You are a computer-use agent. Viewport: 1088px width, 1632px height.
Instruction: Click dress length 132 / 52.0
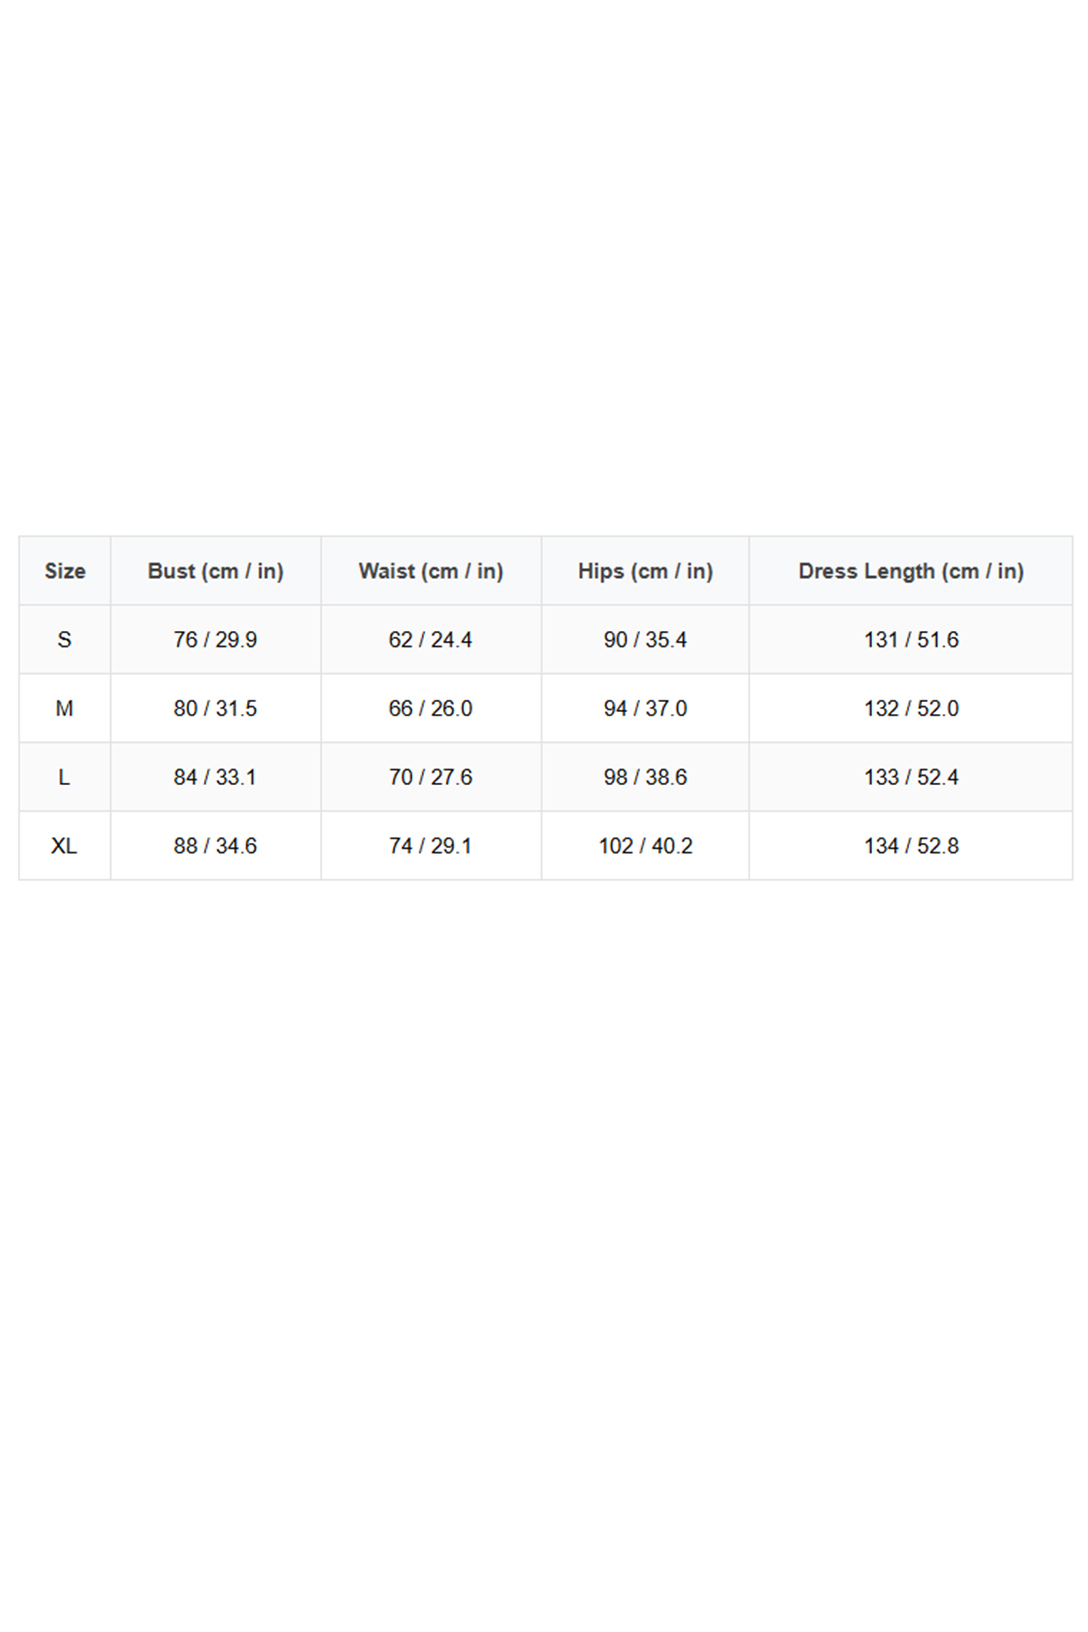click(910, 709)
